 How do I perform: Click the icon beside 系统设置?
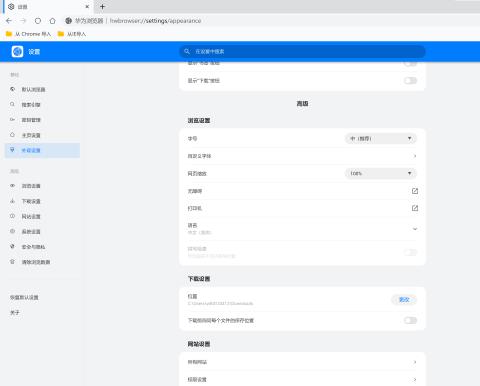[12, 231]
